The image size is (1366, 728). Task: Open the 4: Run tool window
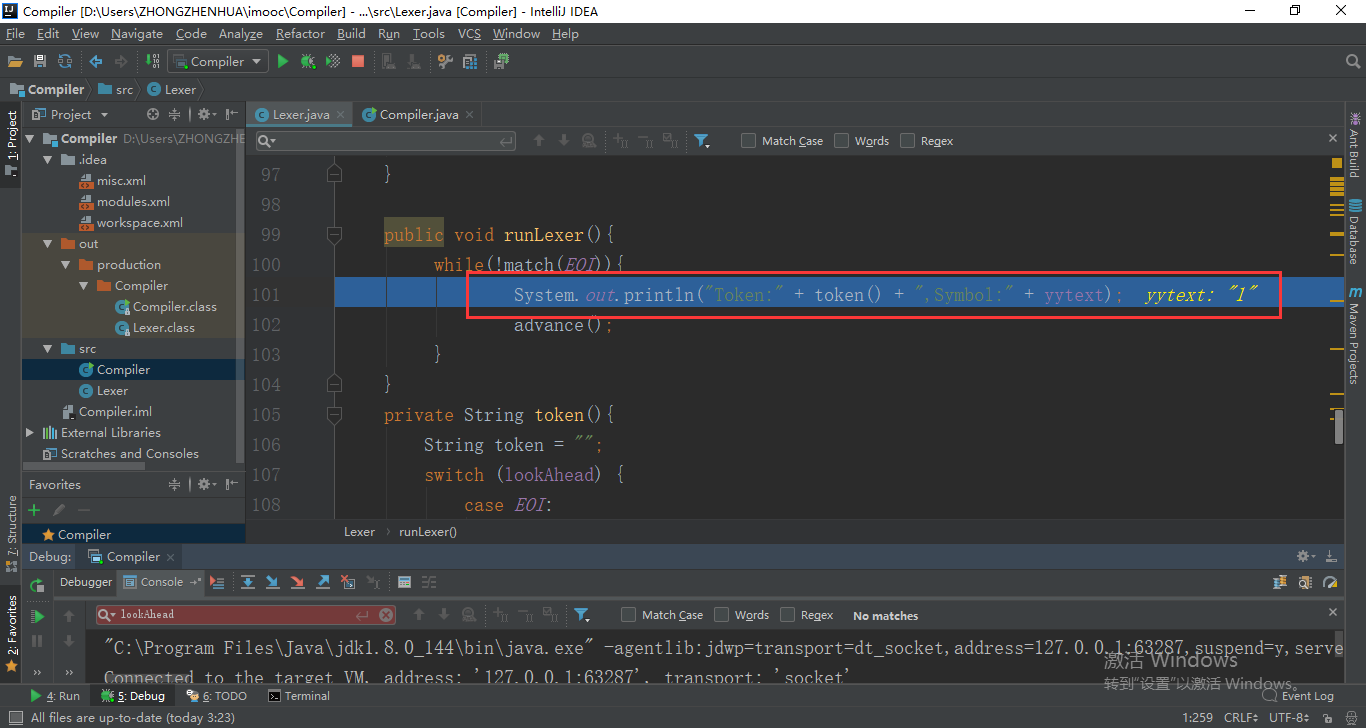coord(55,696)
